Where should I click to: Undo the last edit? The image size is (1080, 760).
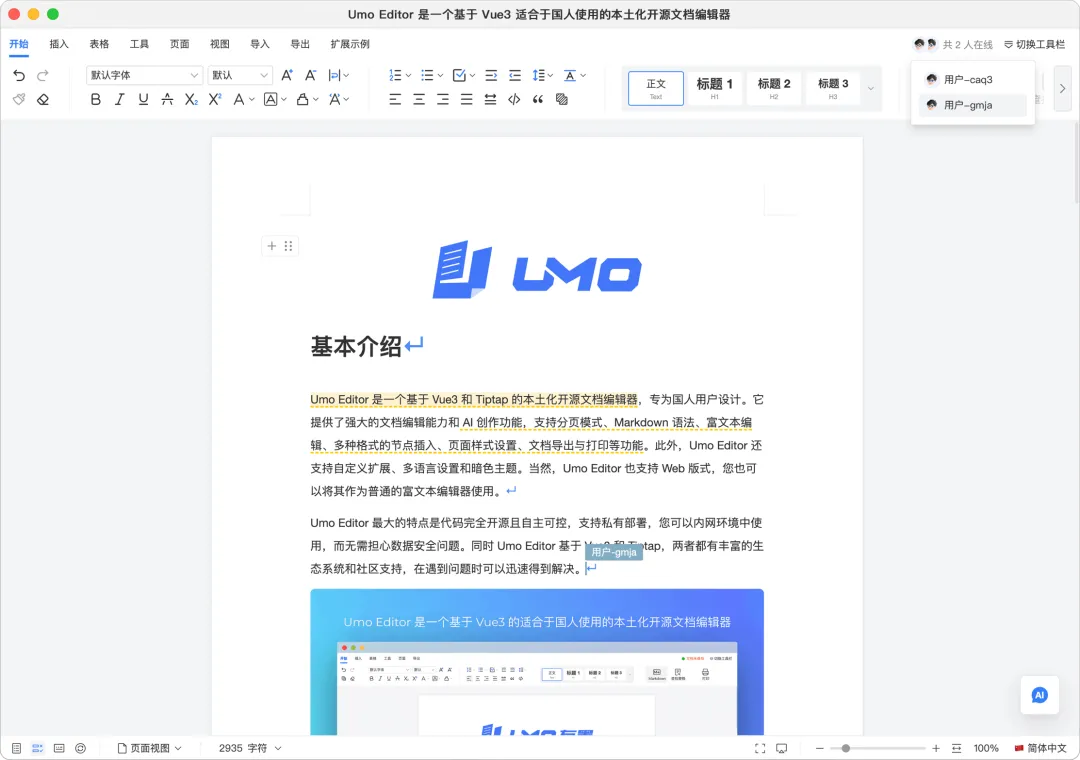(19, 75)
